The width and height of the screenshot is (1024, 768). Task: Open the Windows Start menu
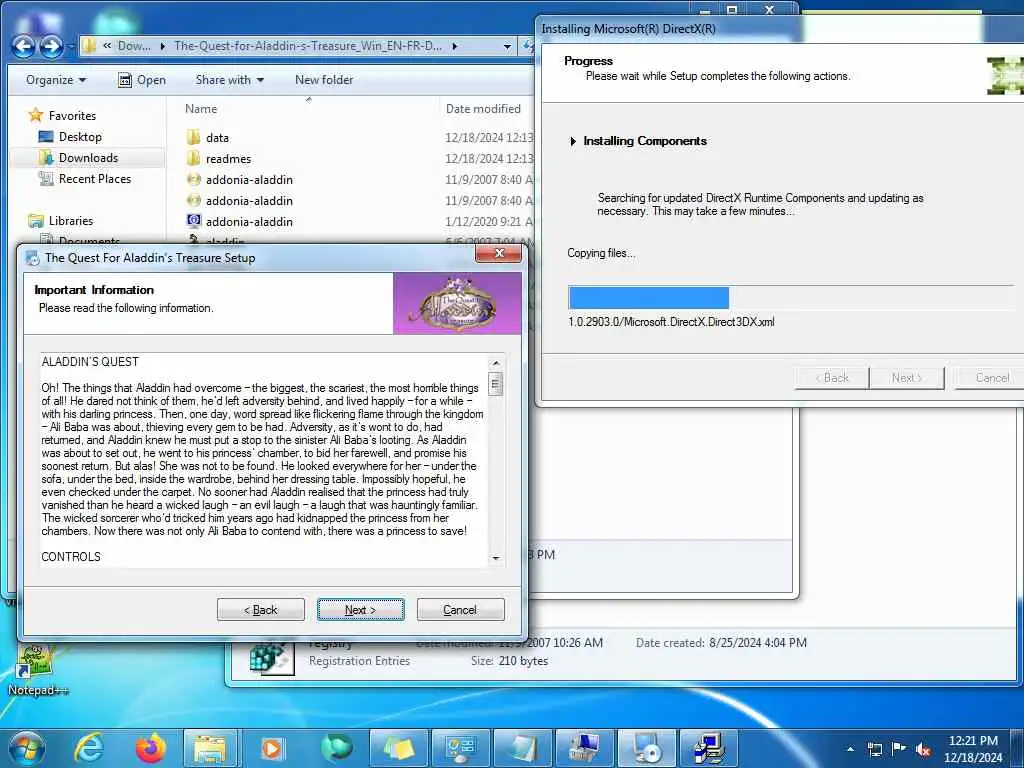(x=27, y=748)
